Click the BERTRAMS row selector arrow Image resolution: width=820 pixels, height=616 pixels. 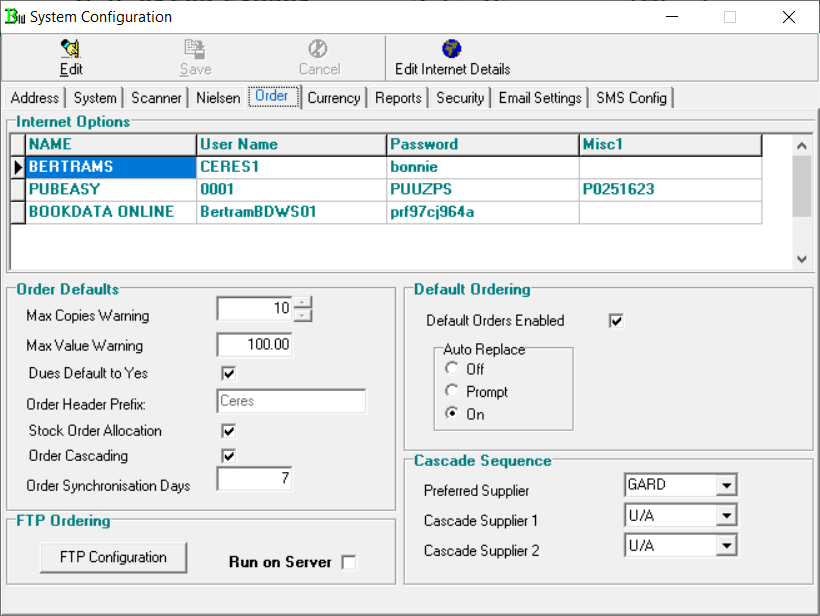click(x=18, y=167)
